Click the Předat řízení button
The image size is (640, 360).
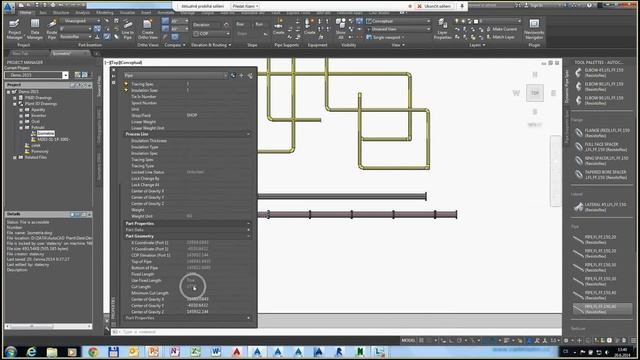[x=245, y=6]
